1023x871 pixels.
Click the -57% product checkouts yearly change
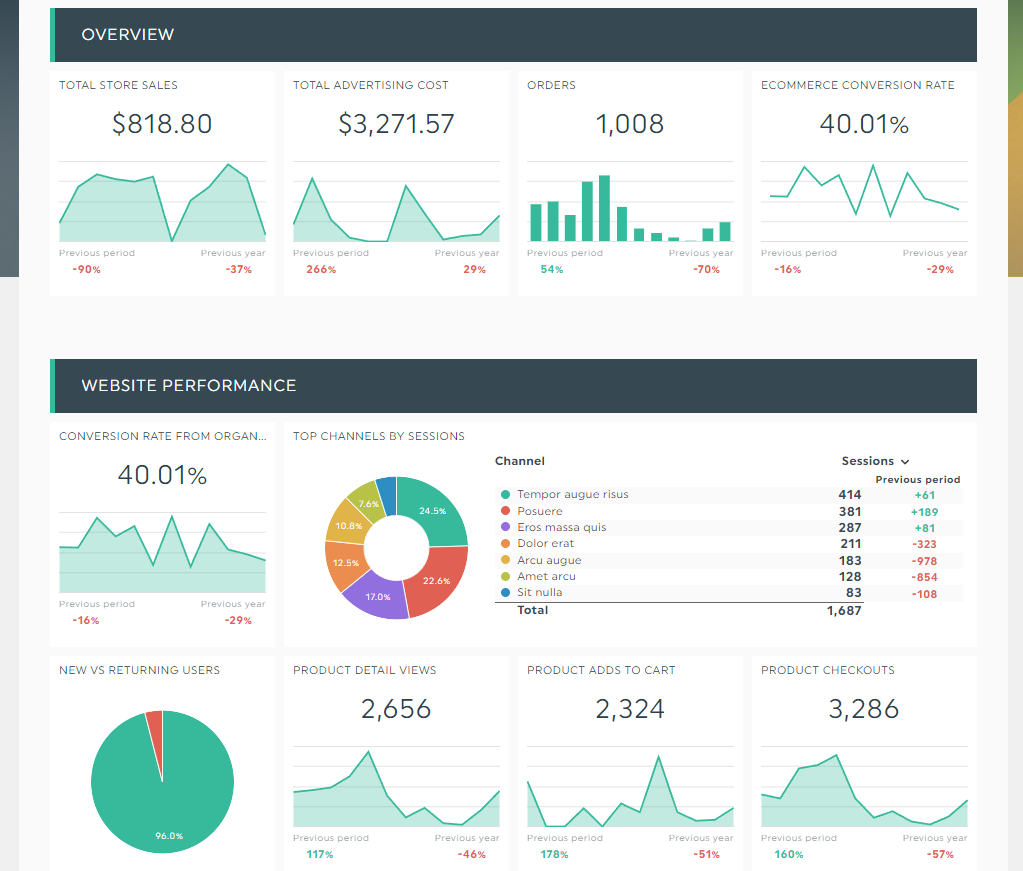(x=939, y=854)
